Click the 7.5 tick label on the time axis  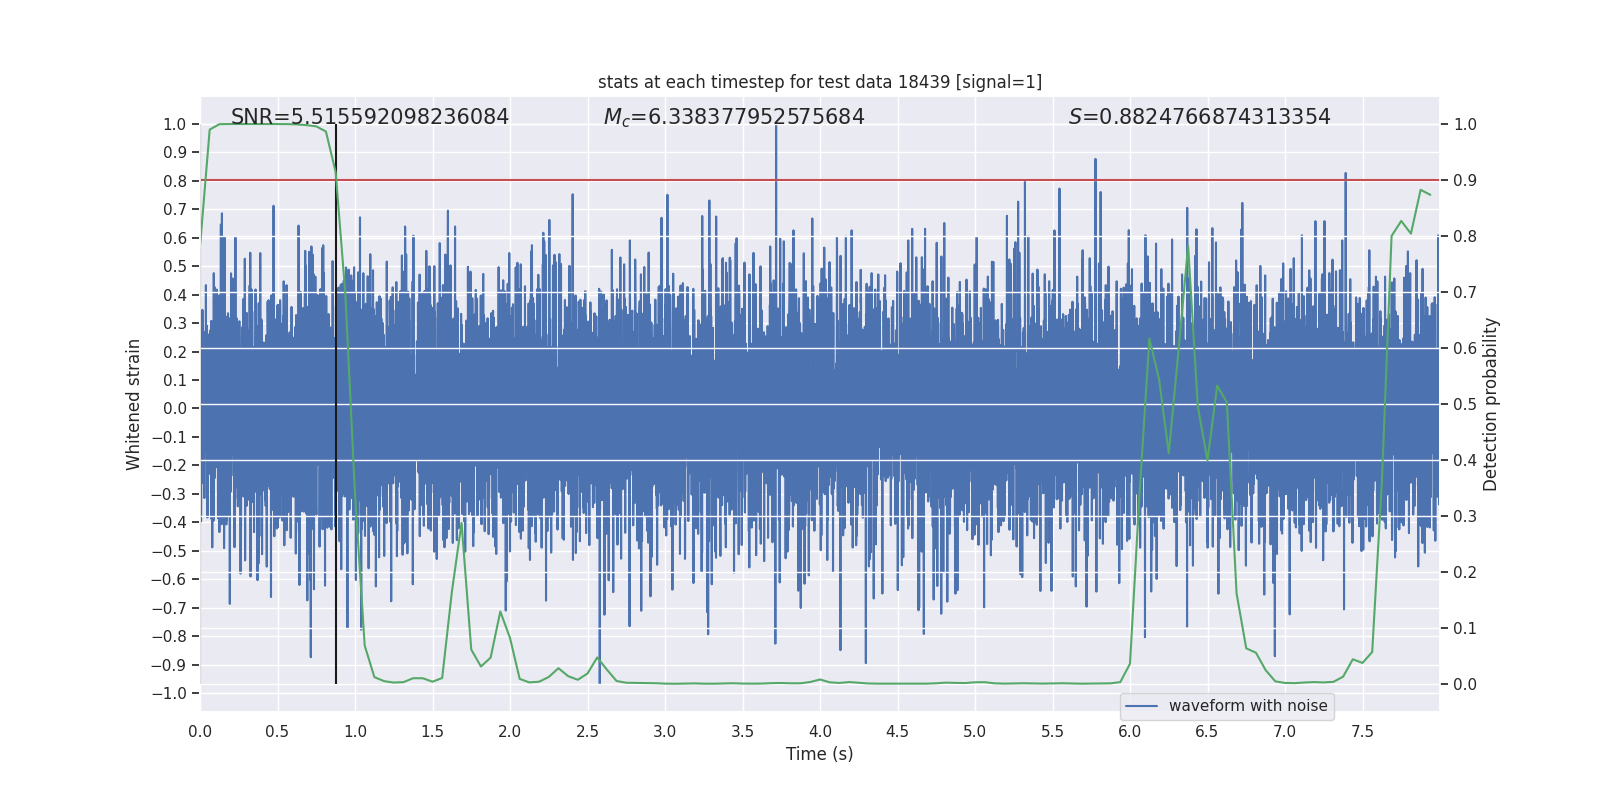(x=1362, y=732)
